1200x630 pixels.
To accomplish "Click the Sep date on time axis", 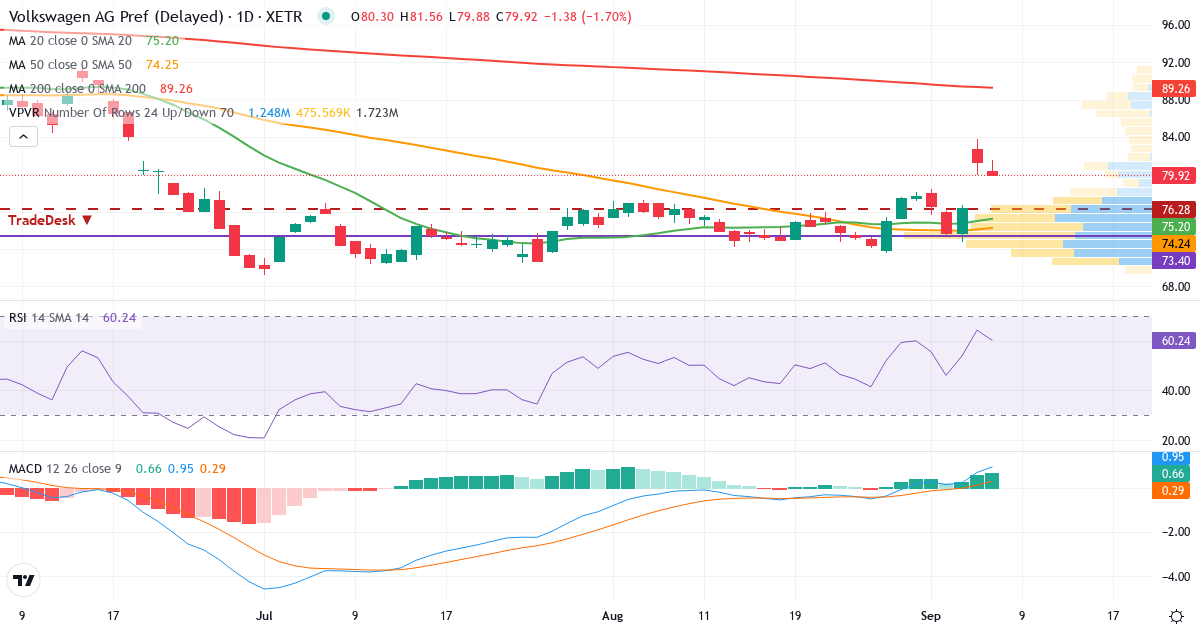I will 930,614.
